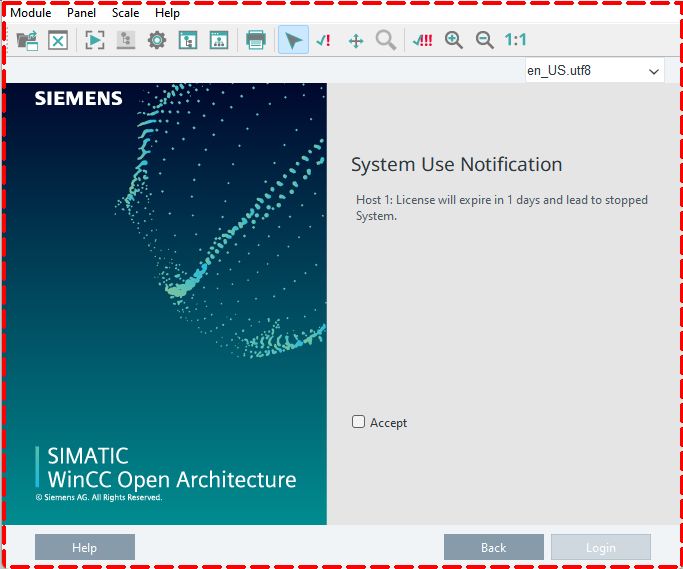Image resolution: width=683 pixels, height=569 pixels.
Task: Open the Module menu
Action: coord(30,13)
